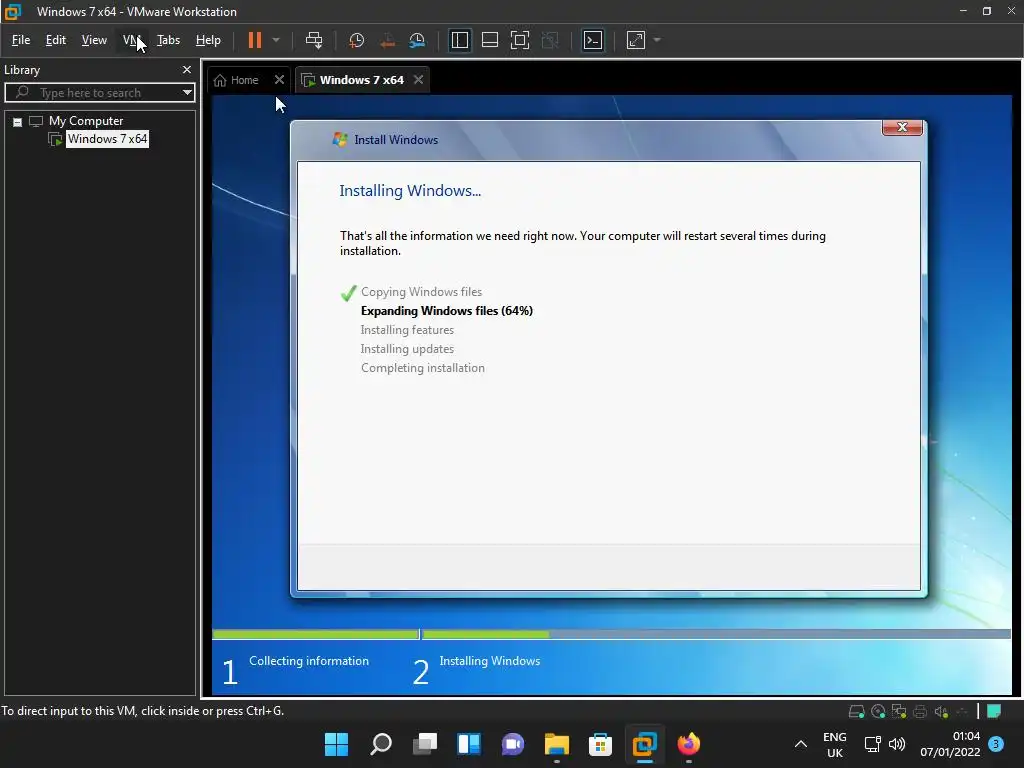
Task: Show hidden system tray icons
Action: tap(801, 744)
